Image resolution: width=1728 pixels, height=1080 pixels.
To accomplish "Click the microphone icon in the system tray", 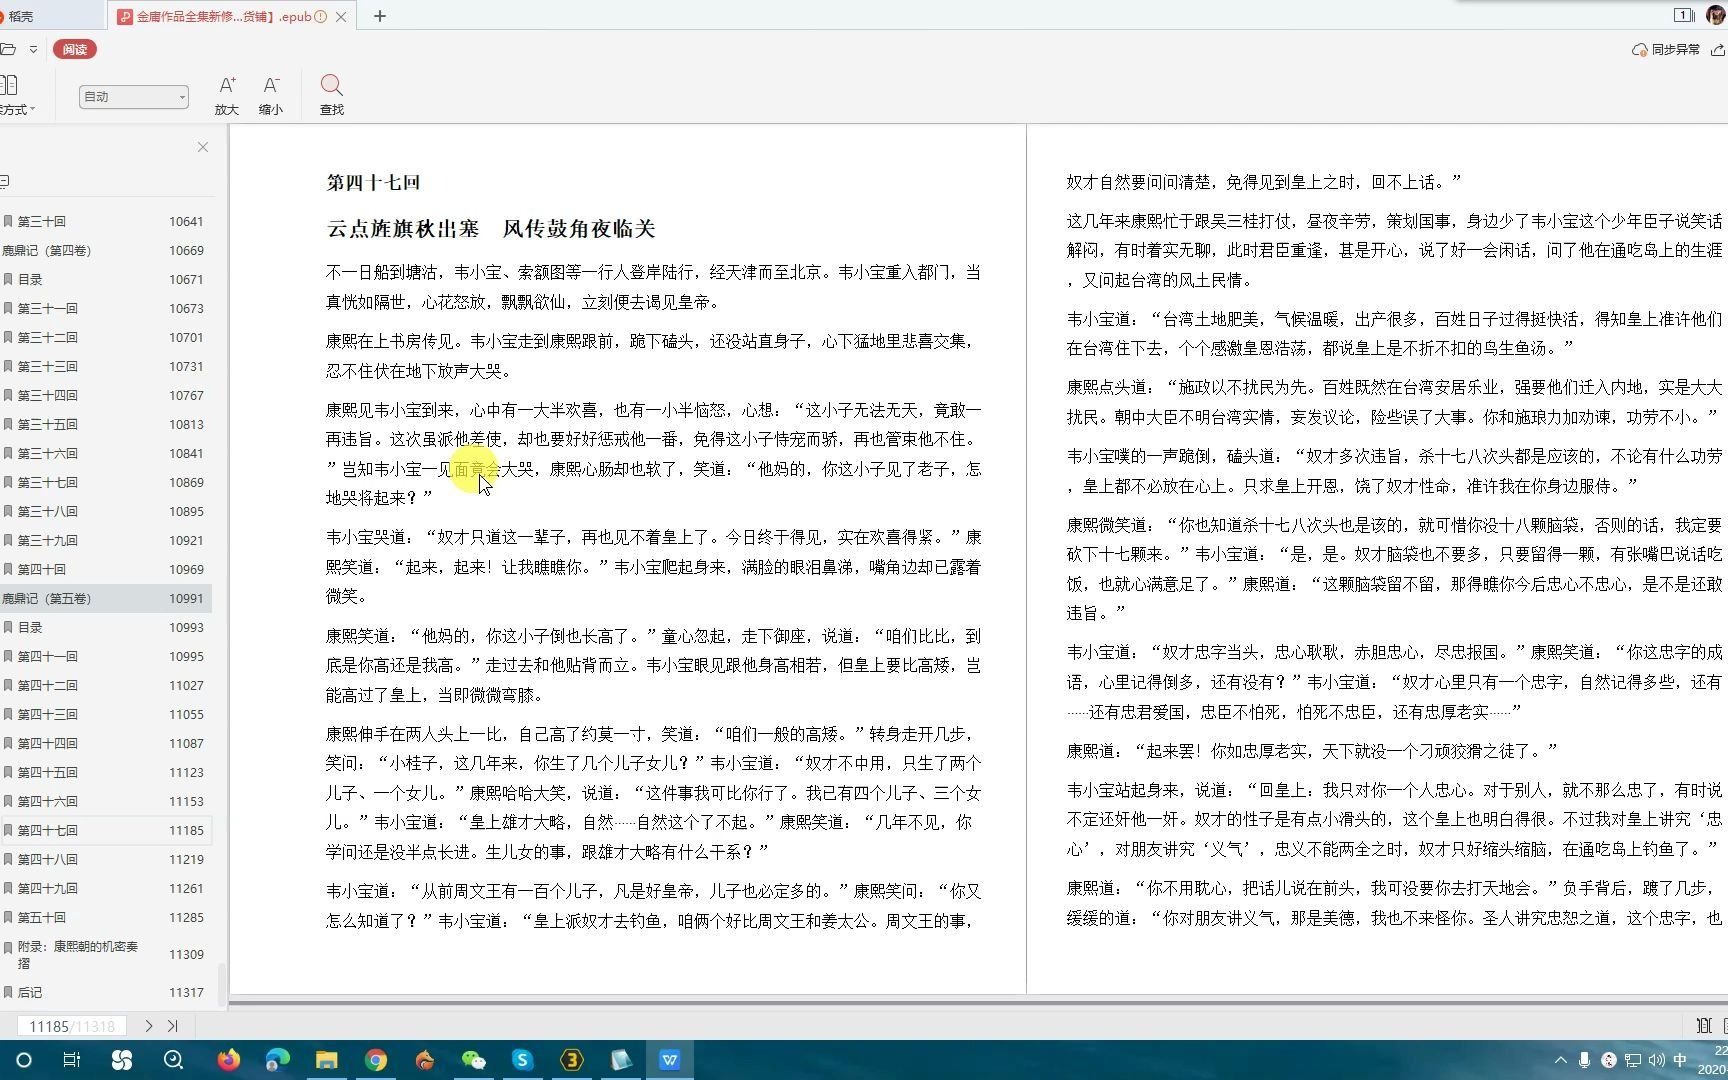I will click(x=1584, y=1060).
